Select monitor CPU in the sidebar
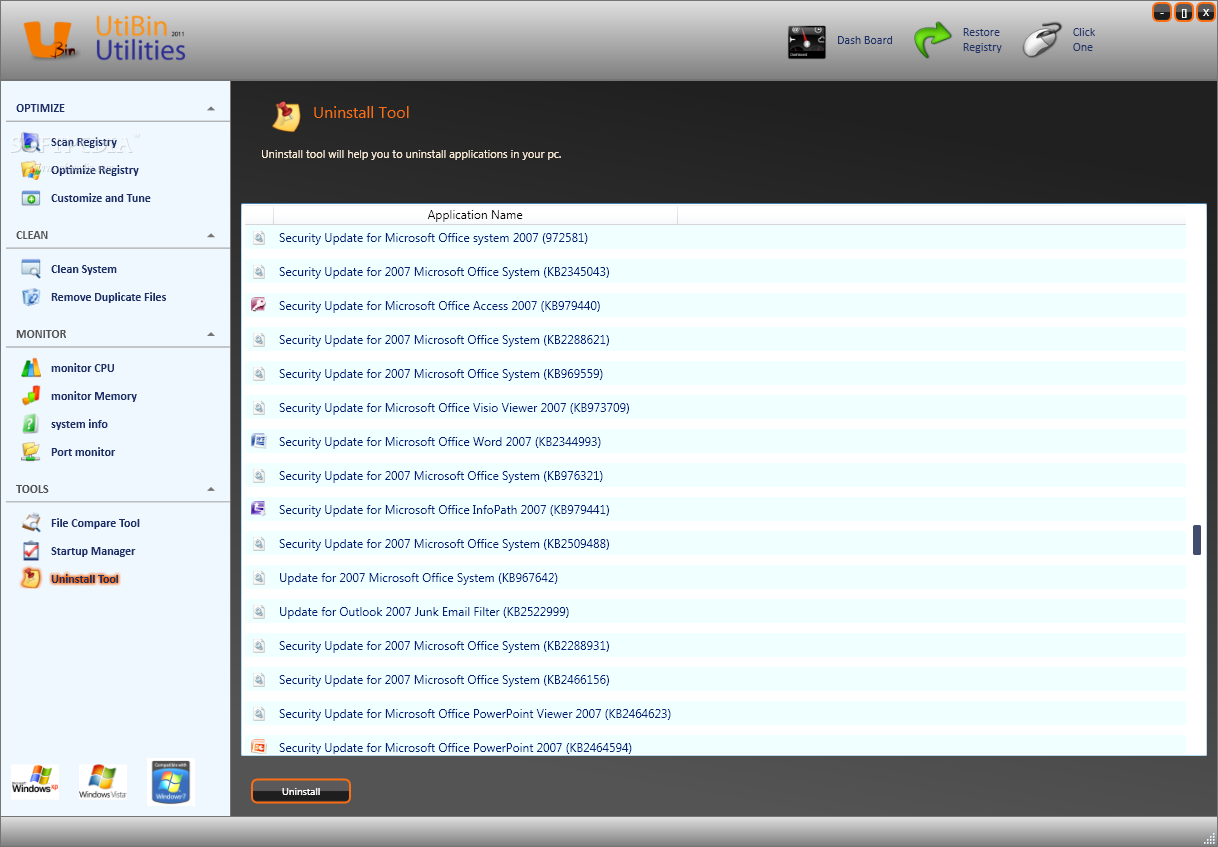The width and height of the screenshot is (1218, 847). (x=83, y=368)
